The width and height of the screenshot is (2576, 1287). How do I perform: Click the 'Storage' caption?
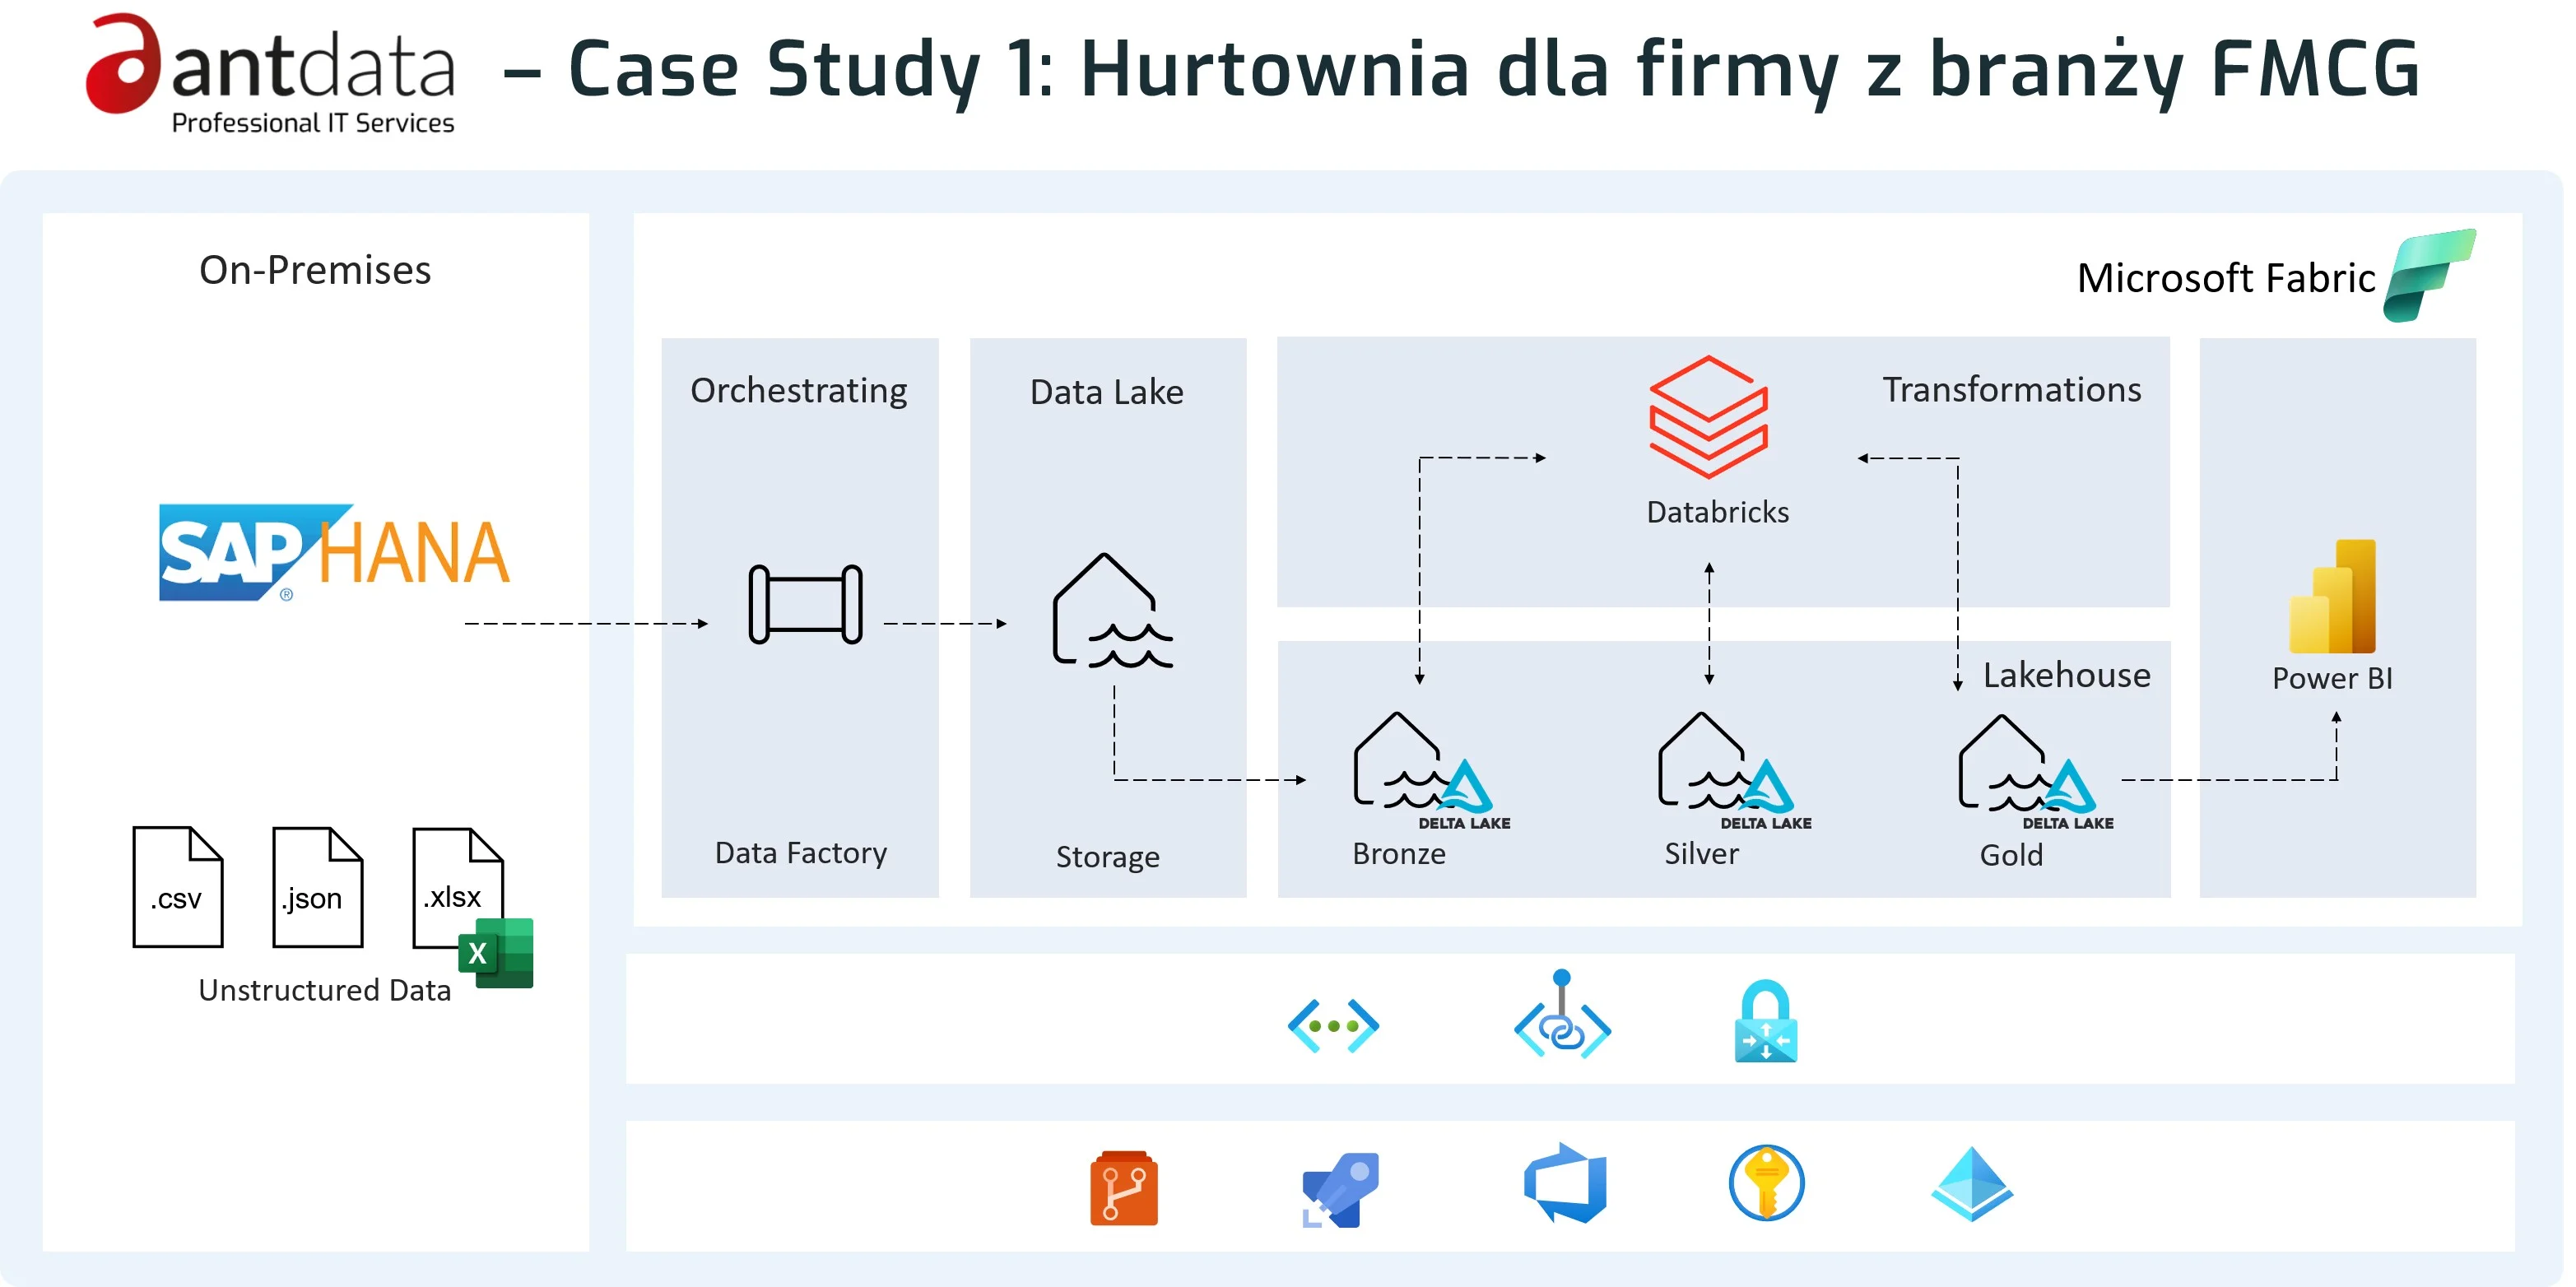tap(1108, 857)
